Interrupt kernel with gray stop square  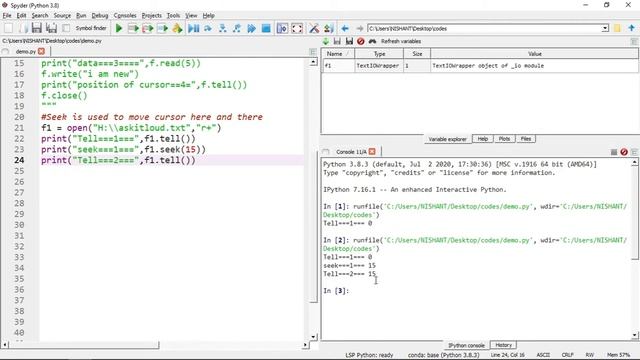[x=613, y=152]
